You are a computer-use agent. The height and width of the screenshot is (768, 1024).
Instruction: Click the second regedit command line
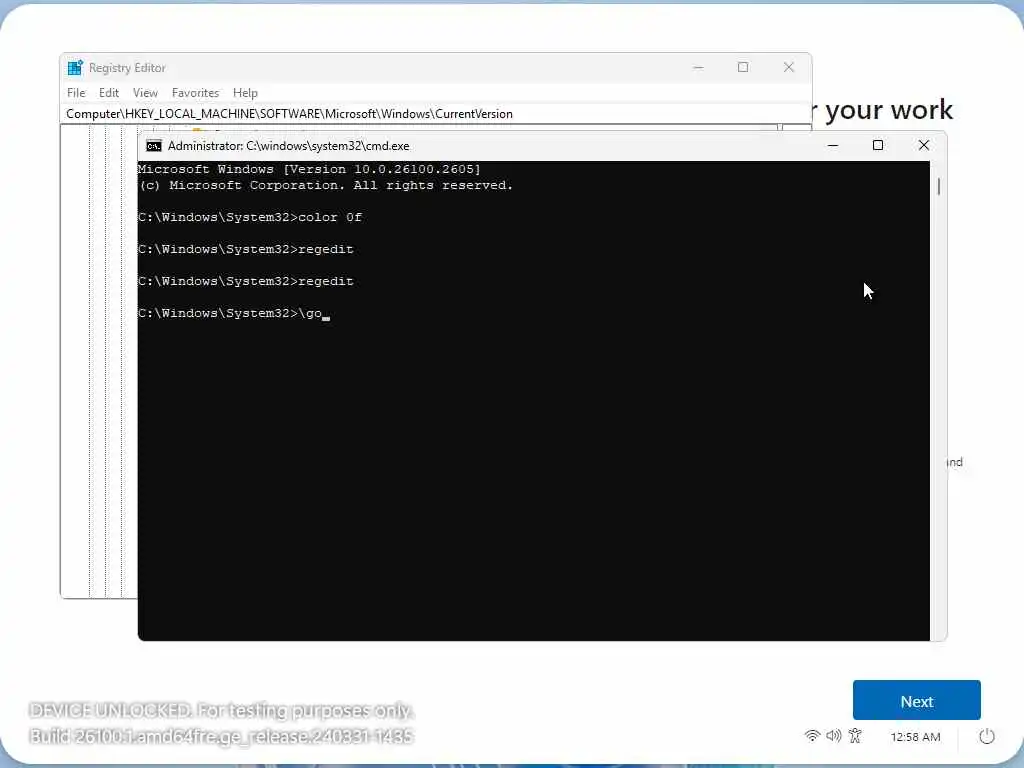246,281
